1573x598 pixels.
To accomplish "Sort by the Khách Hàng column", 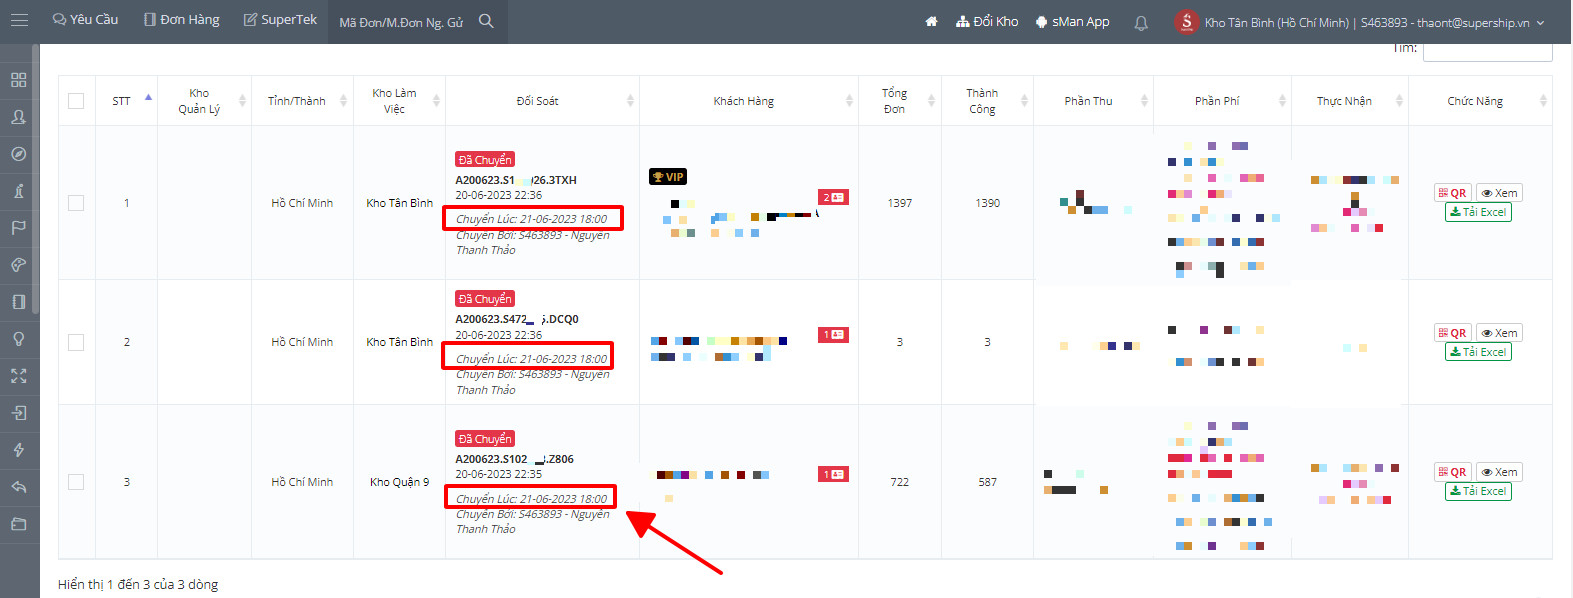I will click(749, 101).
